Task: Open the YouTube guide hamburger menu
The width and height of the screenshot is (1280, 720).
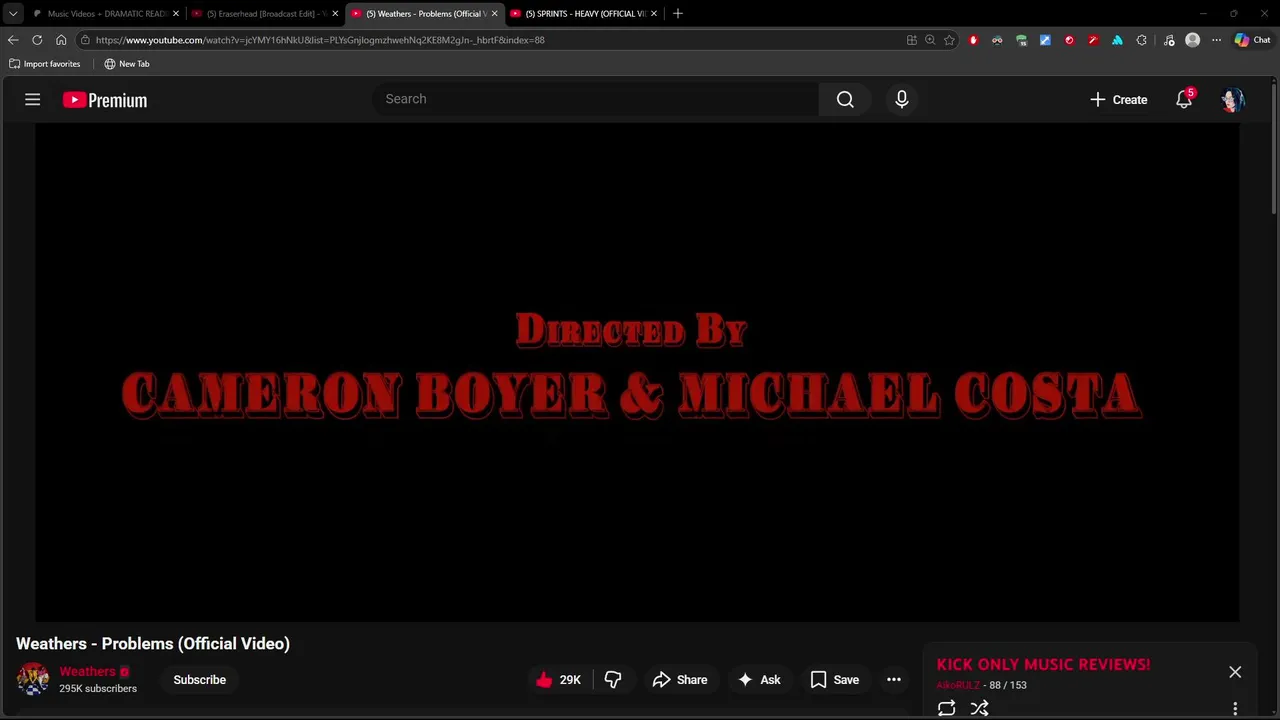Action: click(33, 99)
